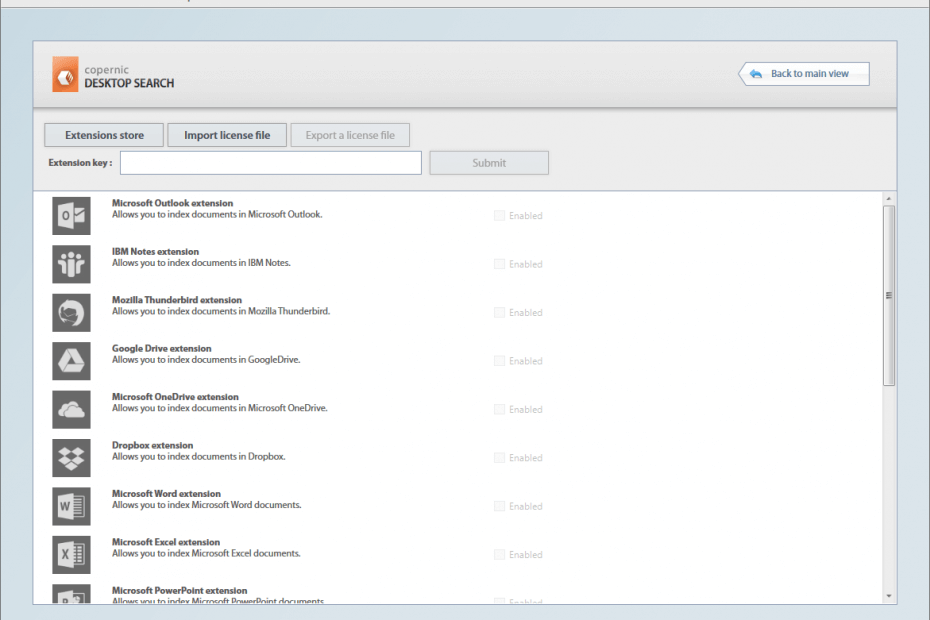Screen dimensions: 930x620
Task: Click the IBM Notes extension icon
Action: (71, 264)
